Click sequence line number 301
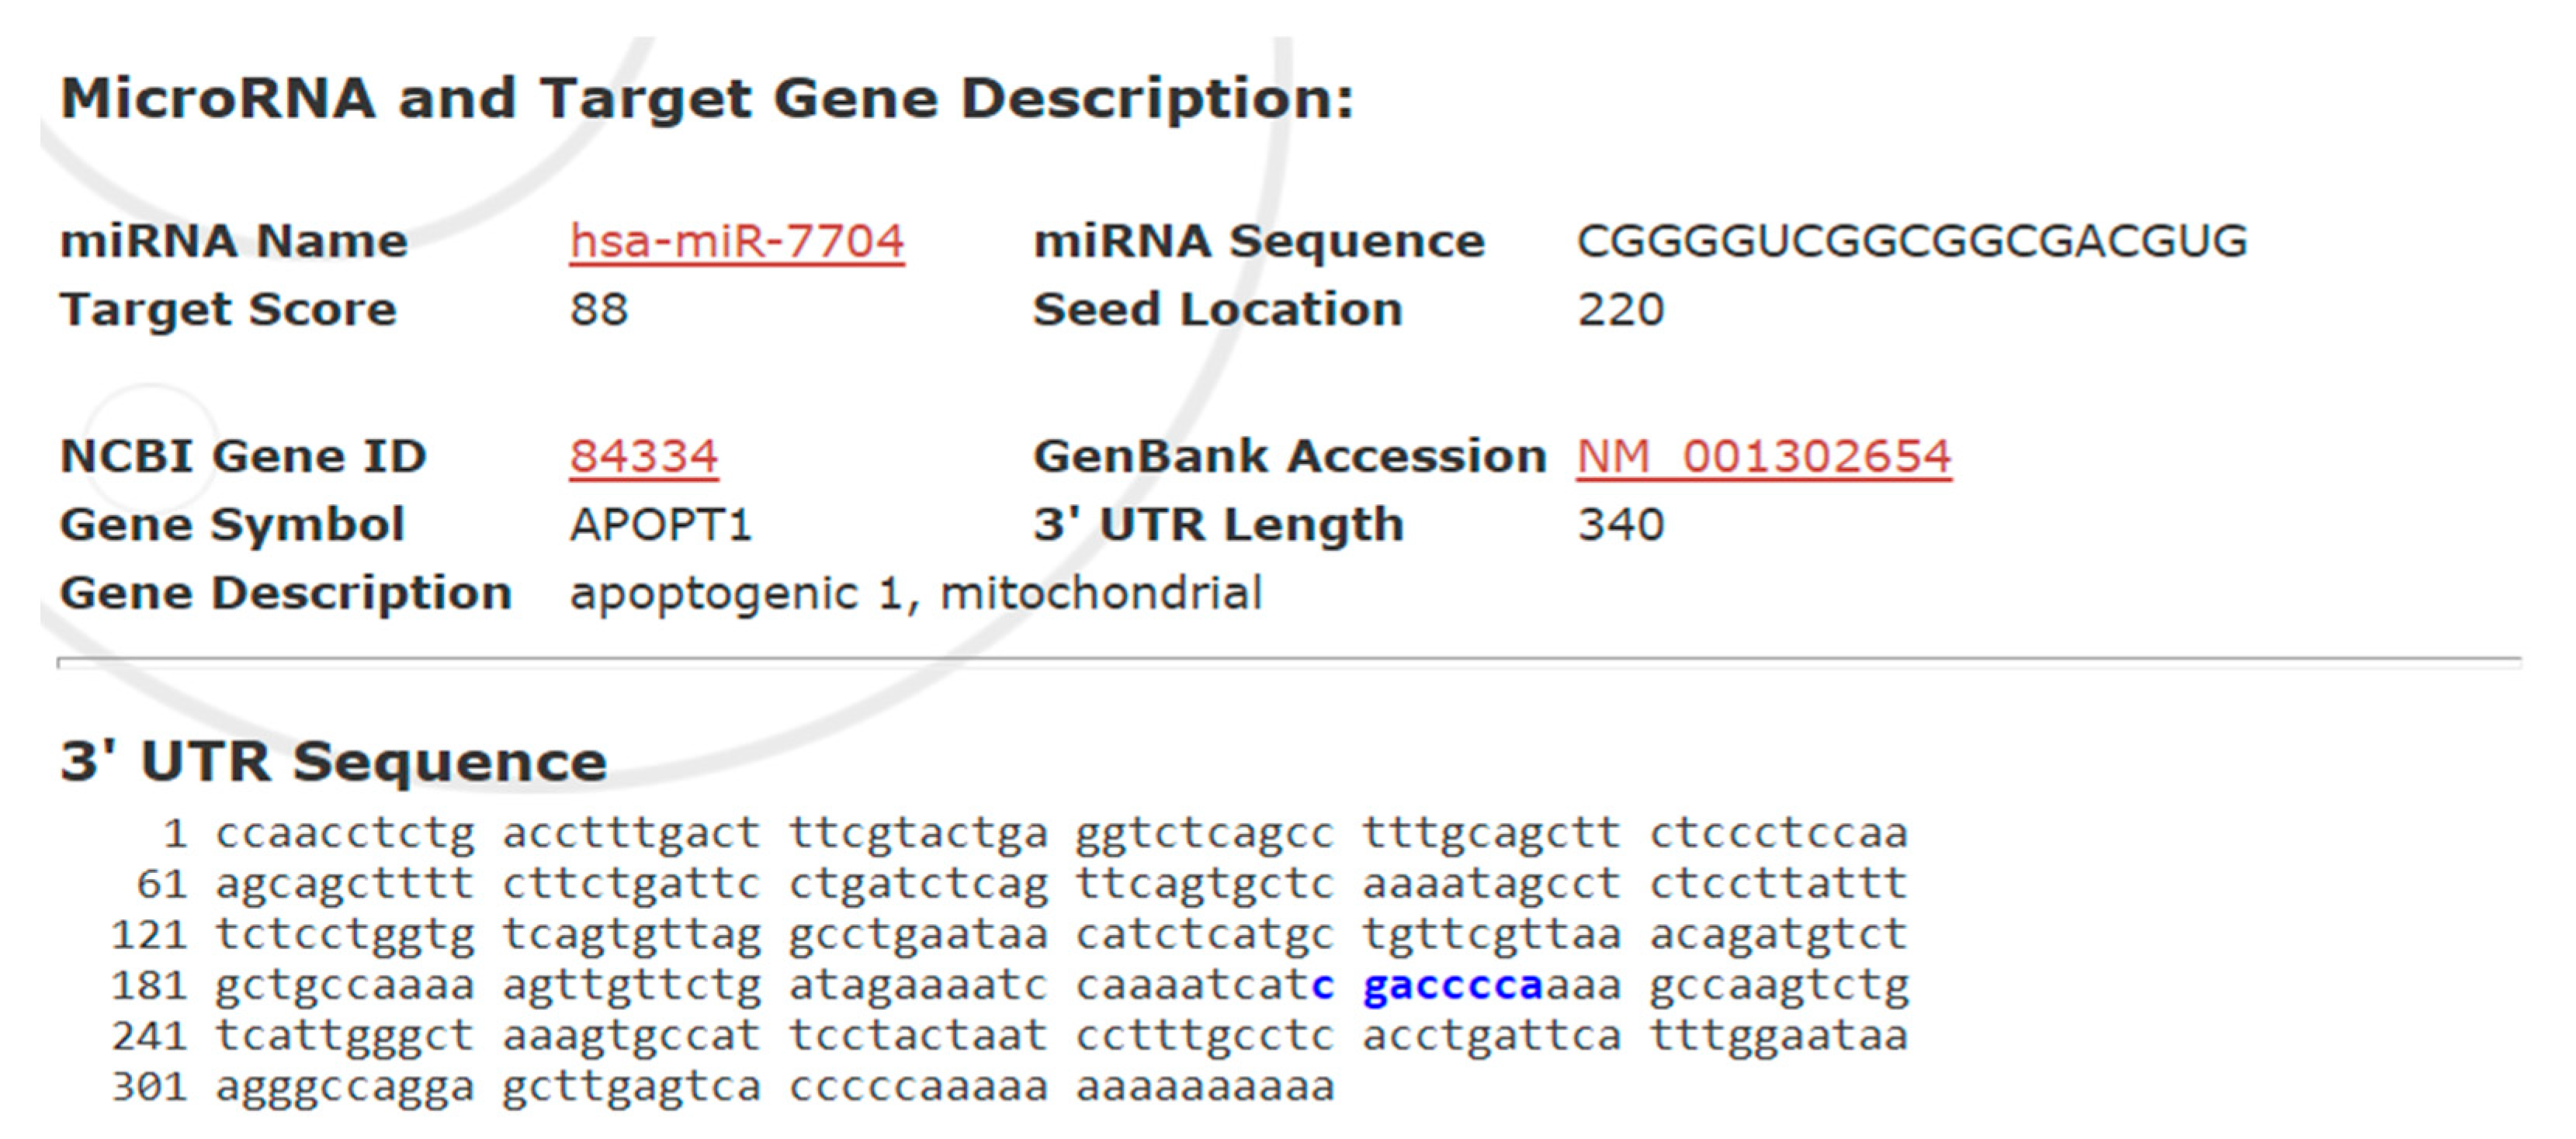 click(x=149, y=1087)
